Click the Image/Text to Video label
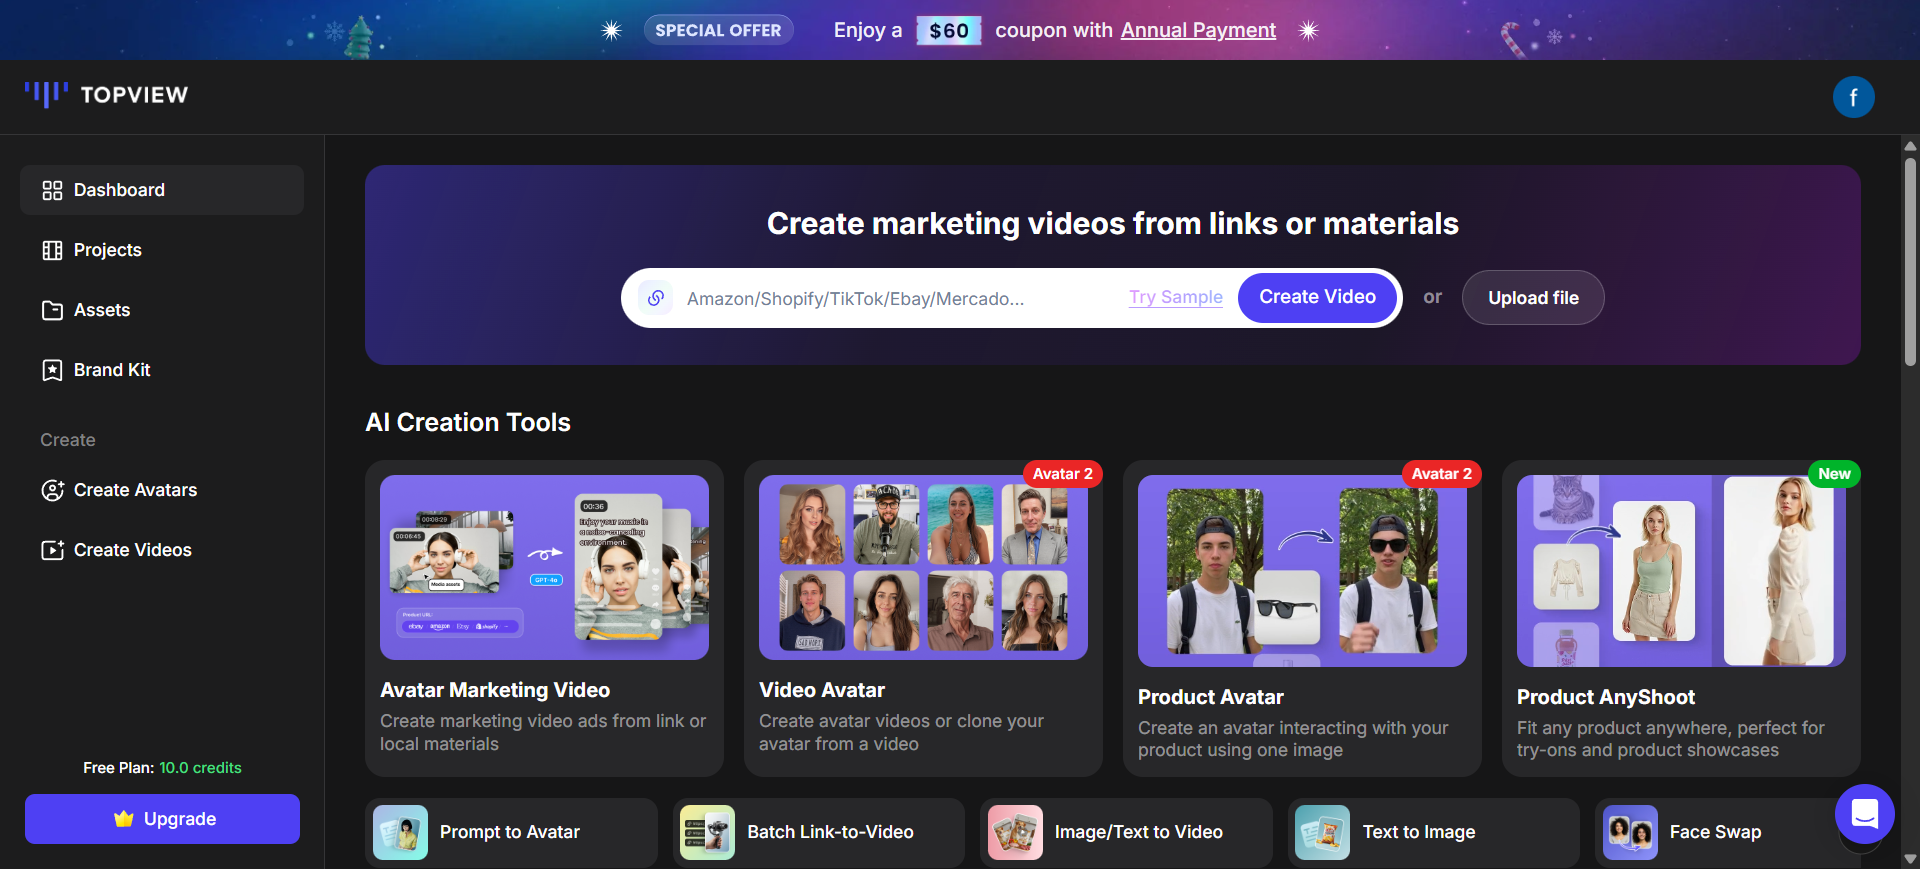This screenshot has width=1920, height=869. 1138,832
